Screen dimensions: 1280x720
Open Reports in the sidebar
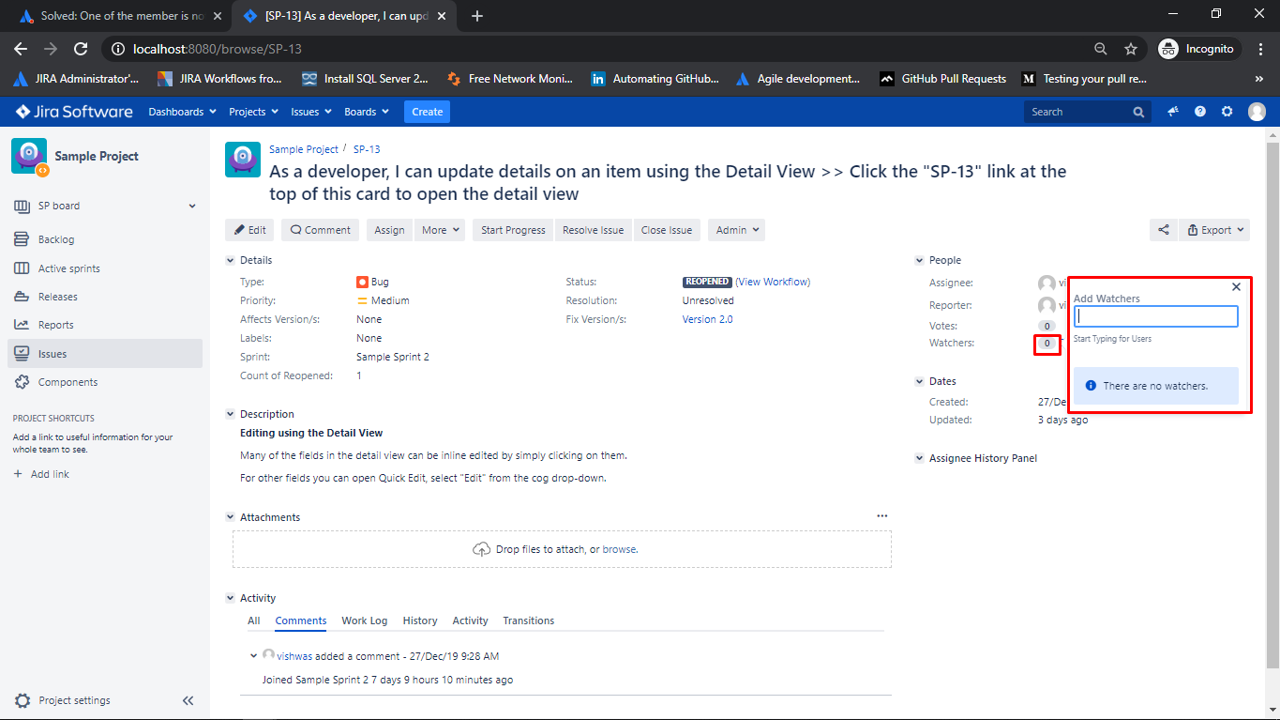click(56, 325)
